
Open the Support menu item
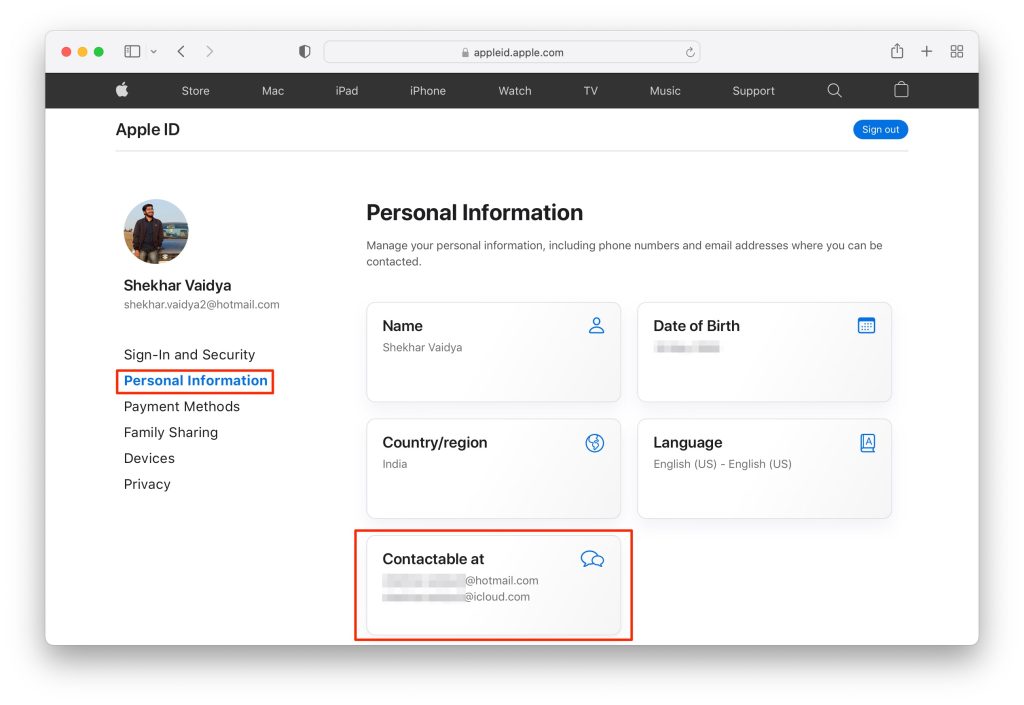(753, 91)
